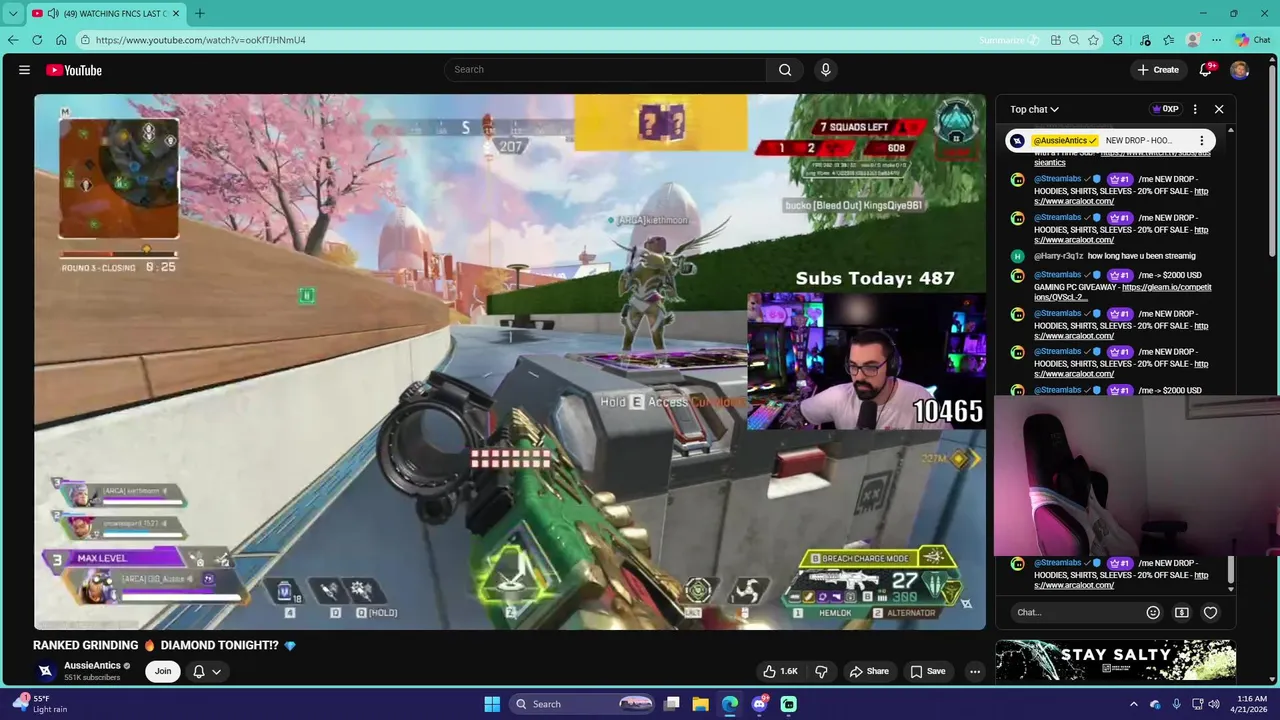Click browser back arrow
The height and width of the screenshot is (720, 1280).
(x=13, y=40)
